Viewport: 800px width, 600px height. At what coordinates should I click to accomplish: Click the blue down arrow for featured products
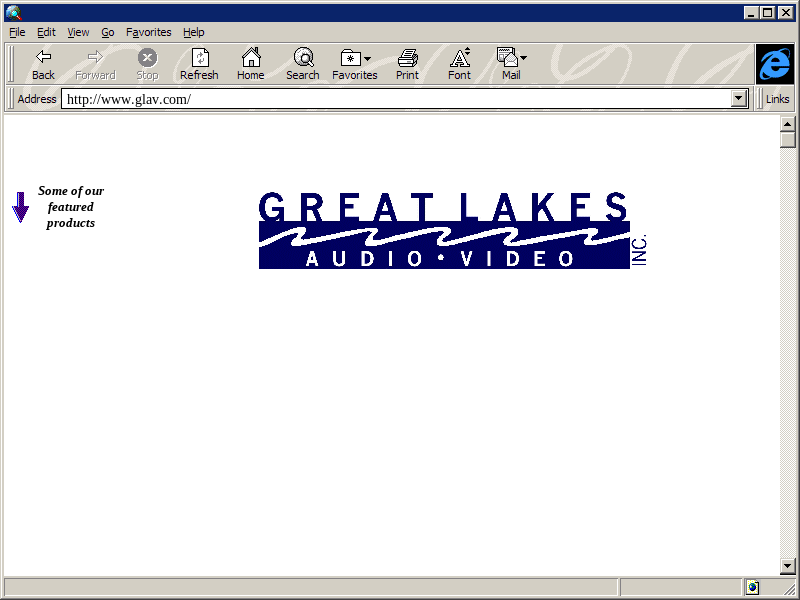click(x=20, y=207)
